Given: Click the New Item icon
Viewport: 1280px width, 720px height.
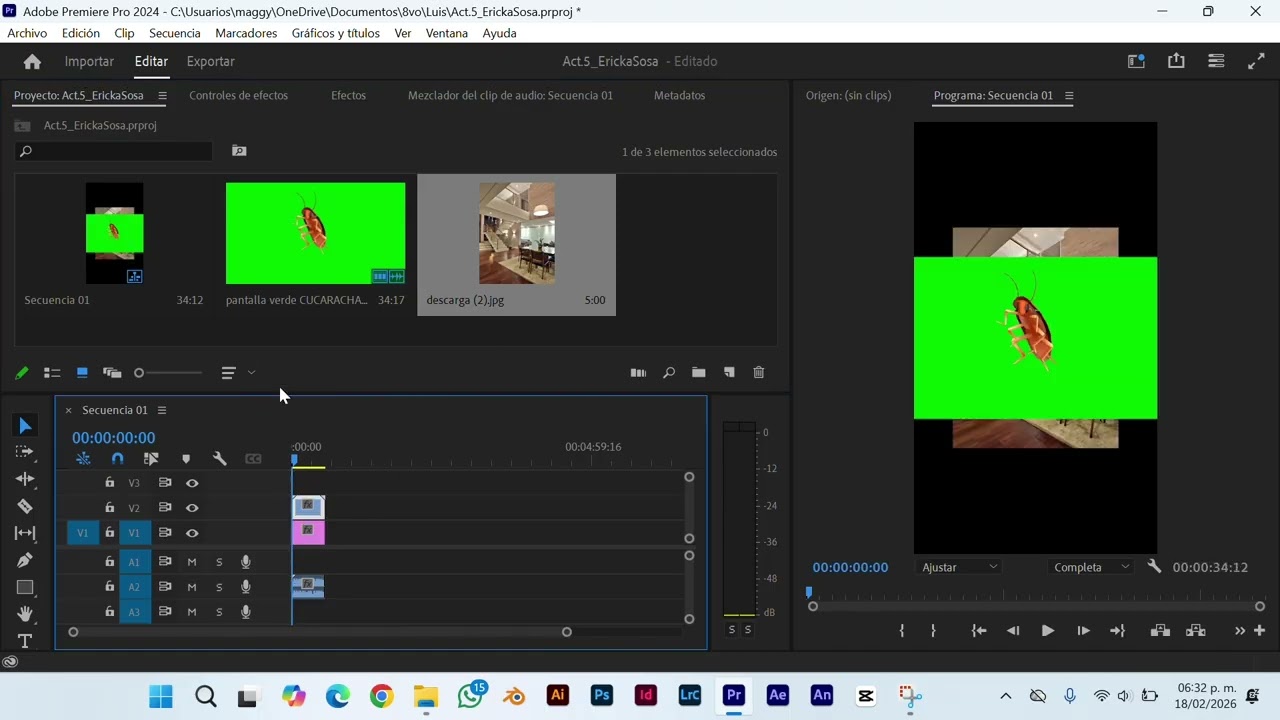Looking at the screenshot, I should click(x=729, y=373).
